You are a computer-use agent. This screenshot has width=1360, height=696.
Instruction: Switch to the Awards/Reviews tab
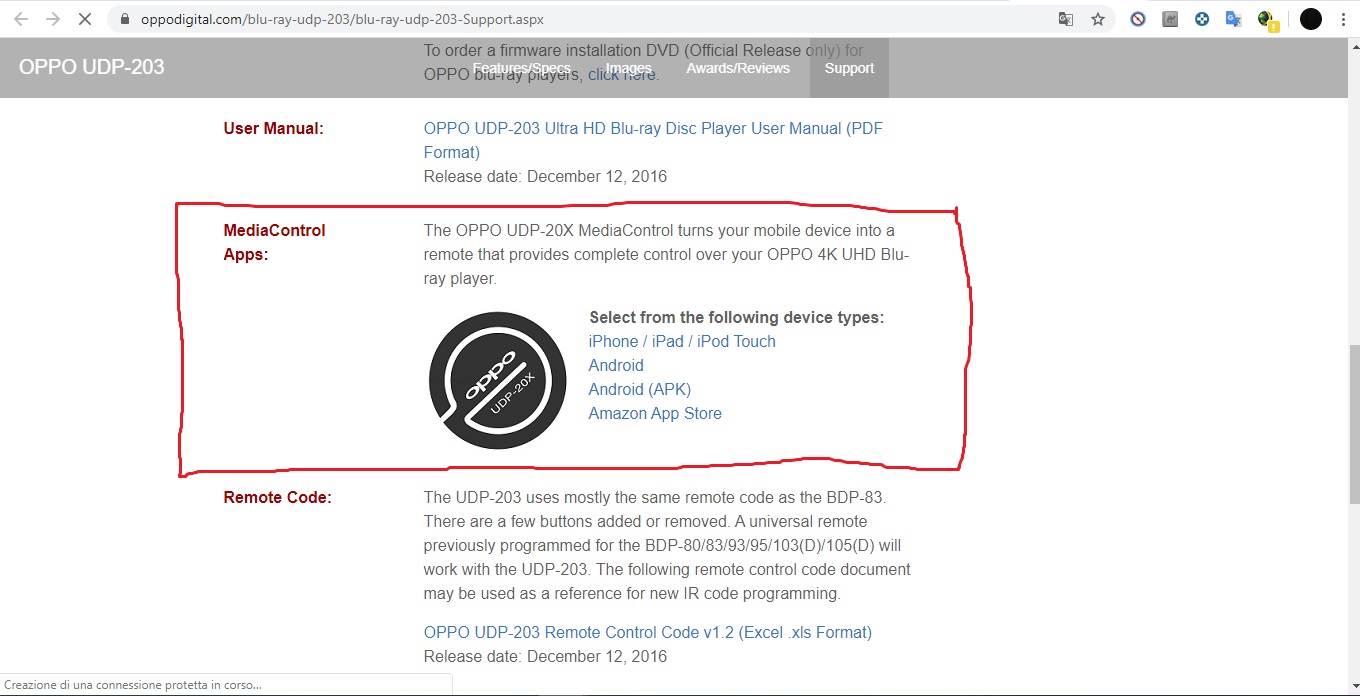[738, 68]
